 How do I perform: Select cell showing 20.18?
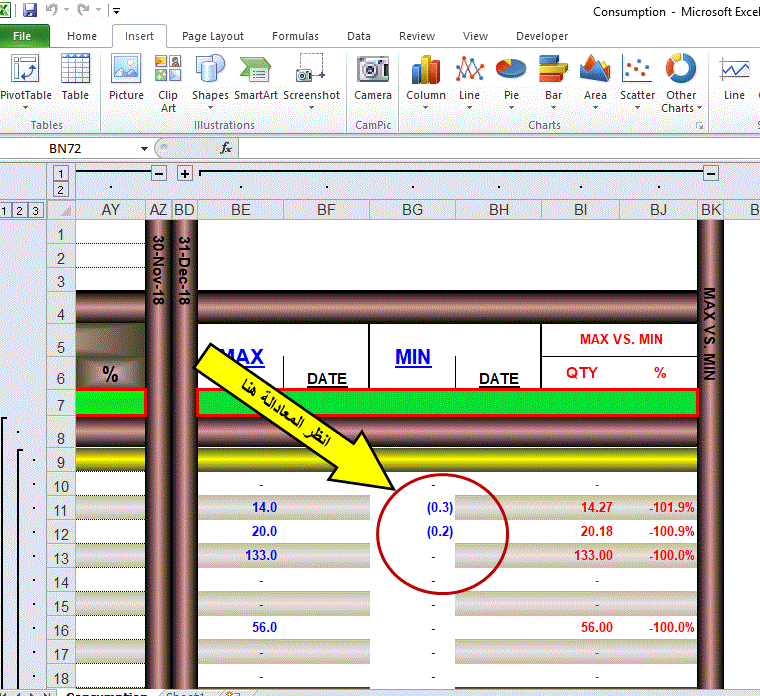pos(581,531)
